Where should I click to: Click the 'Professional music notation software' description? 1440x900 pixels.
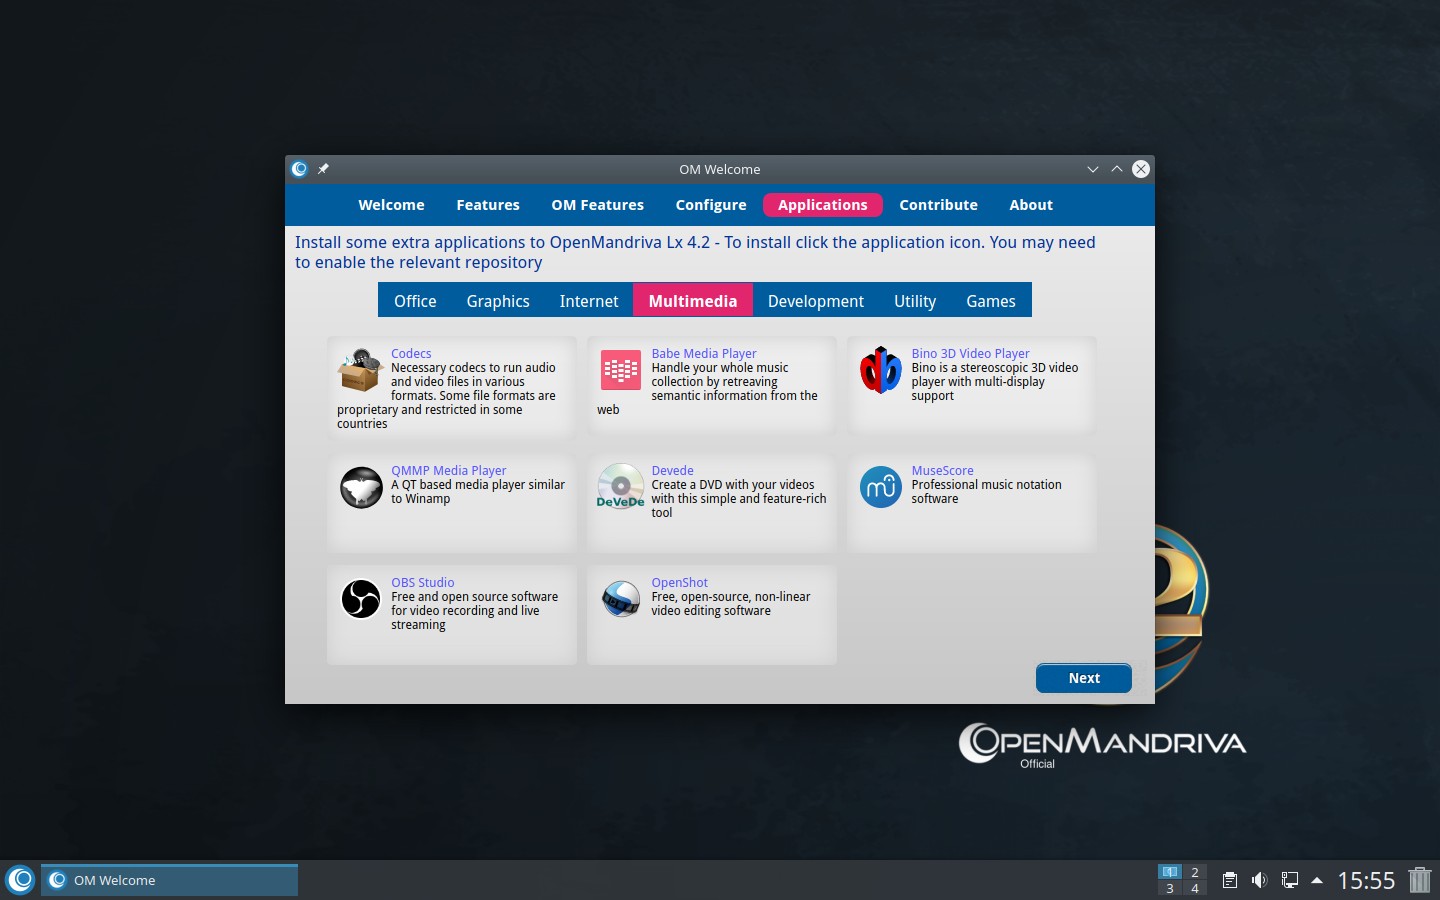click(x=986, y=492)
